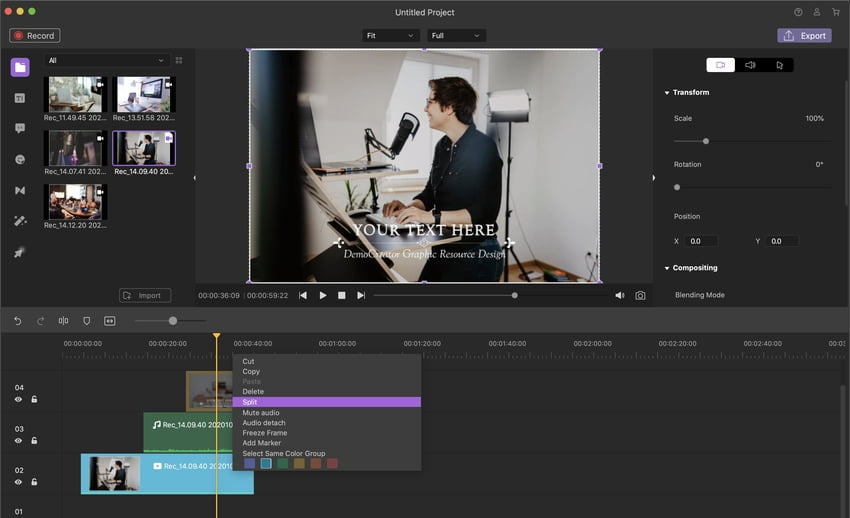Open the stickers panel in sidebar
This screenshot has height=518, width=850.
coord(20,159)
